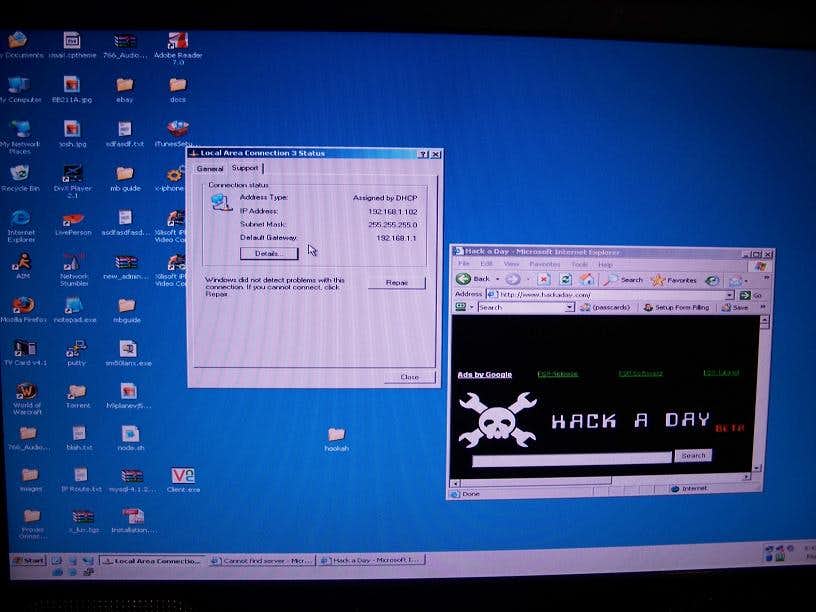
Task: Click the Repair button
Action: click(x=397, y=283)
